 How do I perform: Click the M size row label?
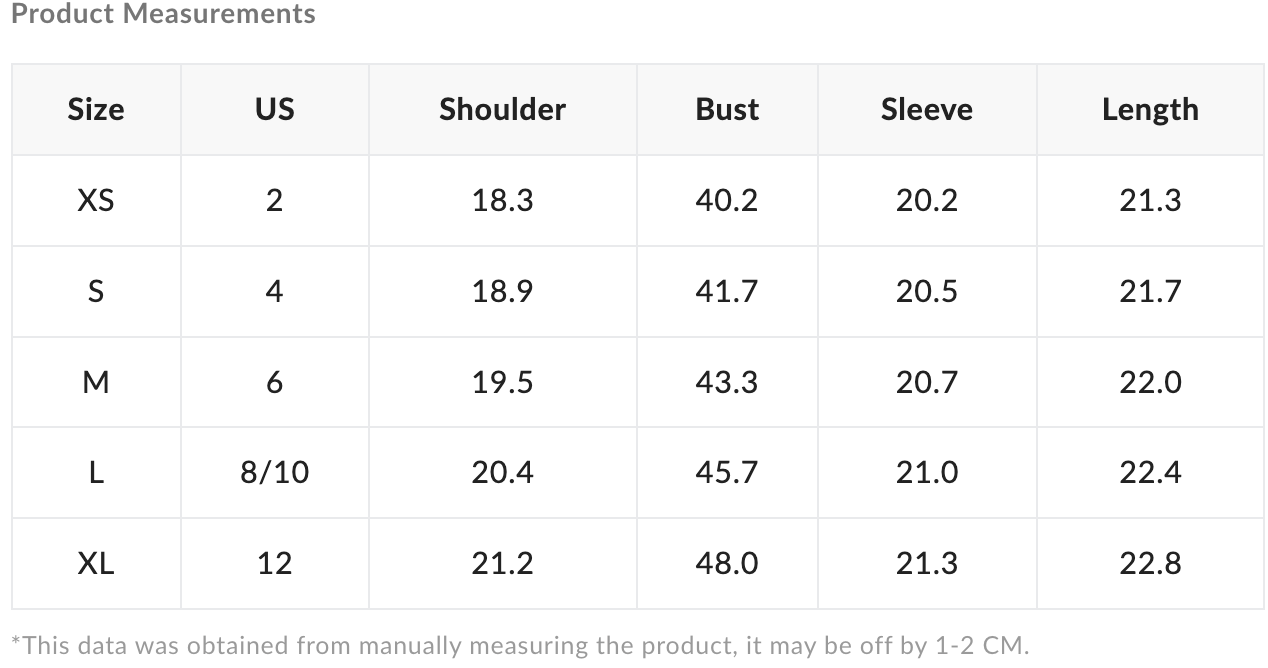tap(96, 382)
